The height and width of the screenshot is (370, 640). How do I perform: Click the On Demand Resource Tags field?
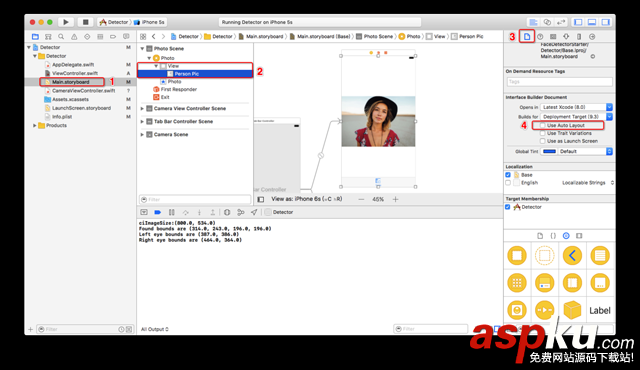click(x=560, y=82)
